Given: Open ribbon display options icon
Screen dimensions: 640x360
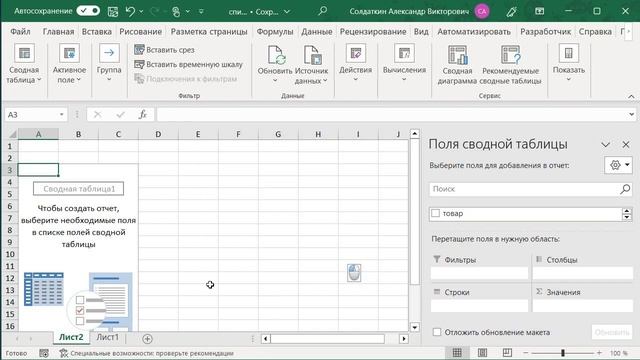Looking at the screenshot, I should pos(540,11).
